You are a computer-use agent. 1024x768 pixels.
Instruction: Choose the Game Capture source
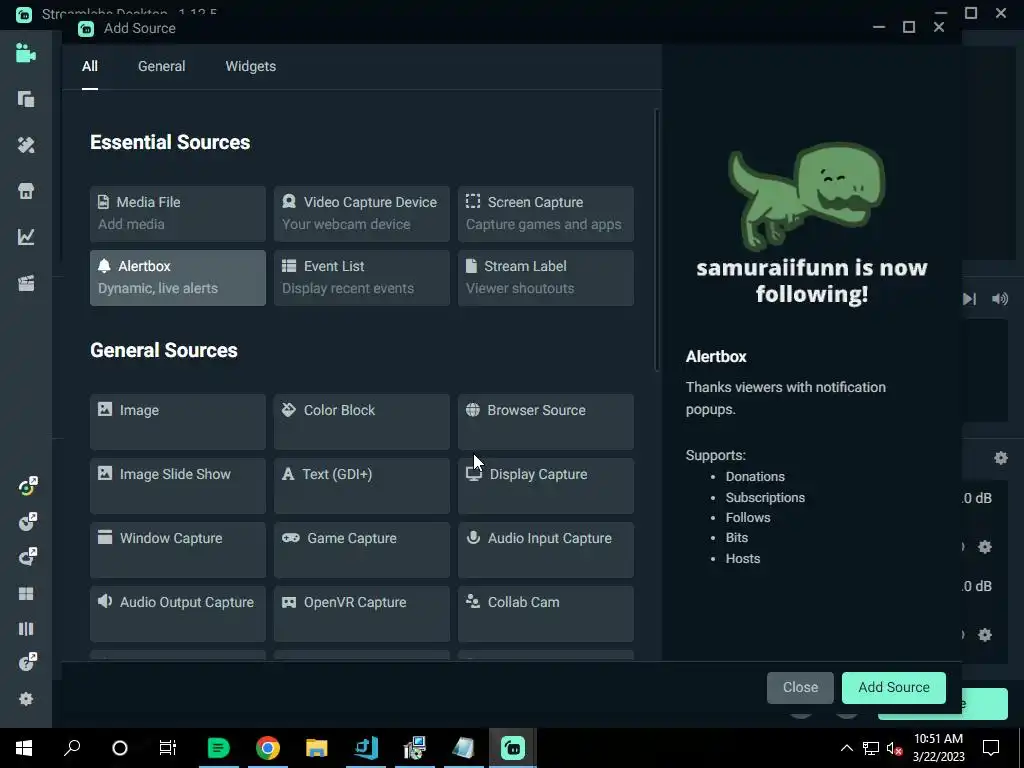point(362,549)
